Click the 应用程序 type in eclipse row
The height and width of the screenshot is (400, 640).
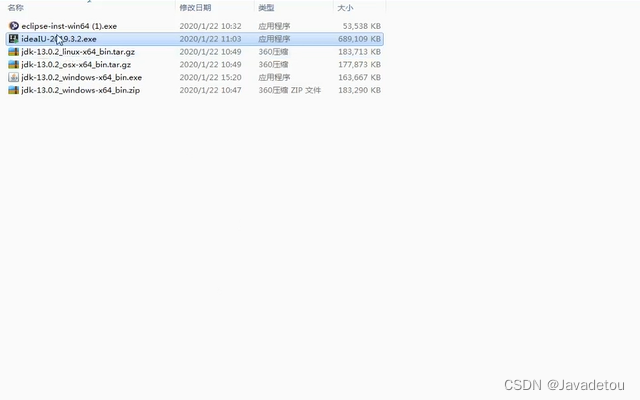pos(274,26)
